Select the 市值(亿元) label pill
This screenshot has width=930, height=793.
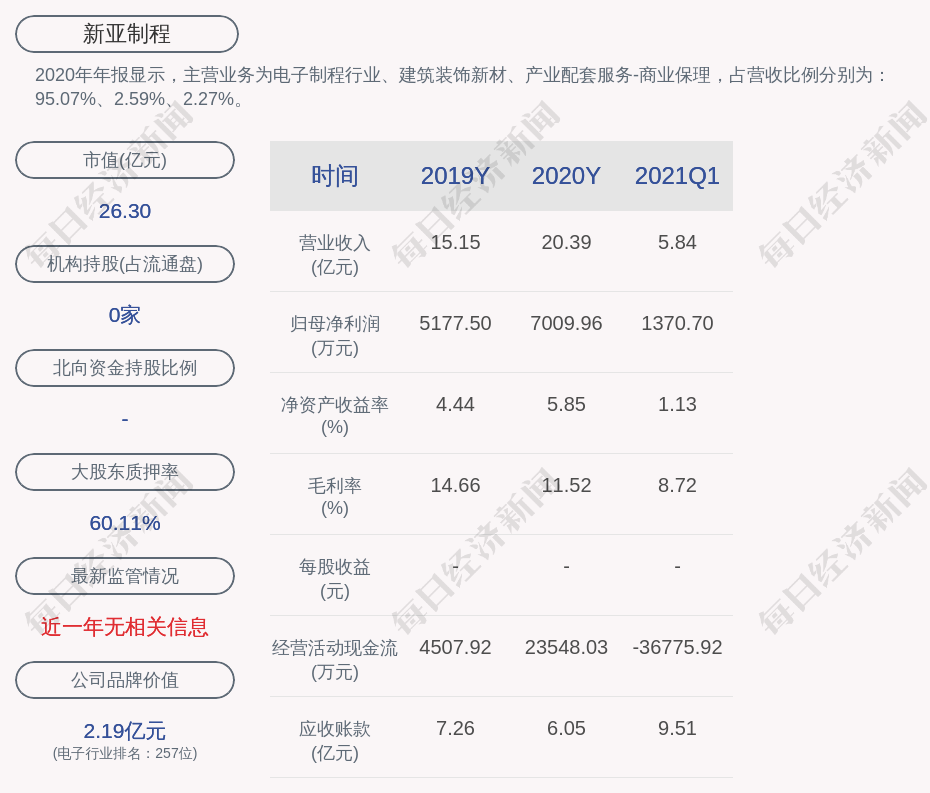(x=125, y=160)
